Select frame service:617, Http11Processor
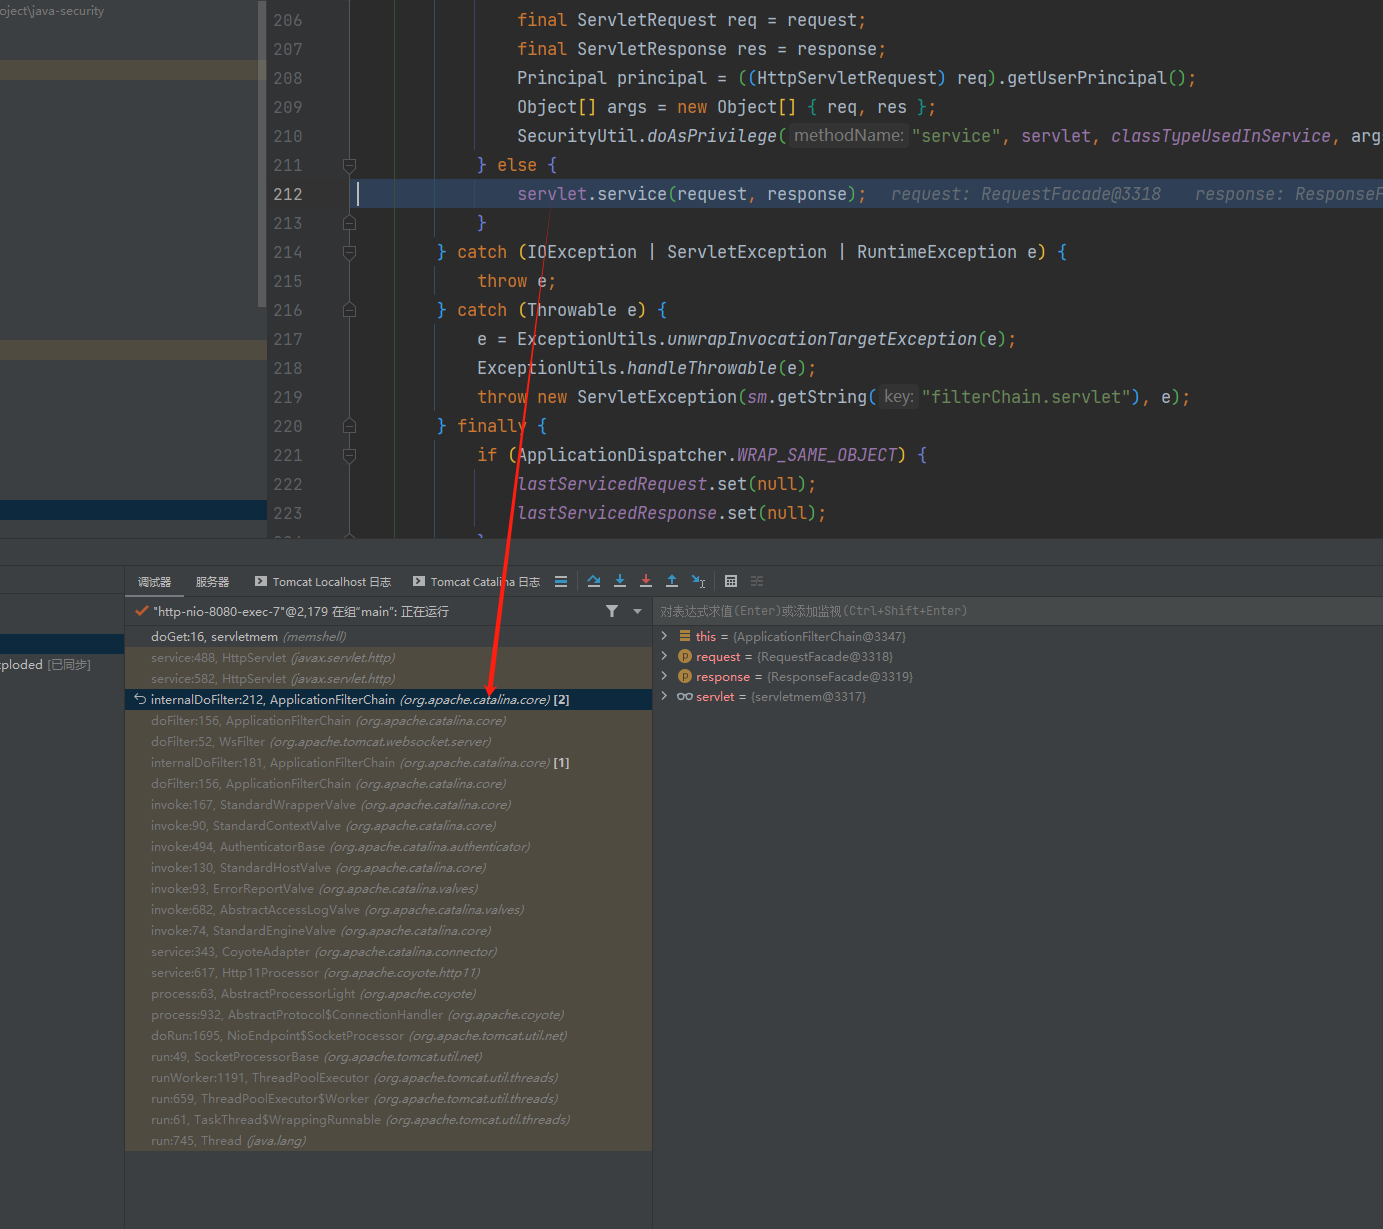 coord(388,973)
